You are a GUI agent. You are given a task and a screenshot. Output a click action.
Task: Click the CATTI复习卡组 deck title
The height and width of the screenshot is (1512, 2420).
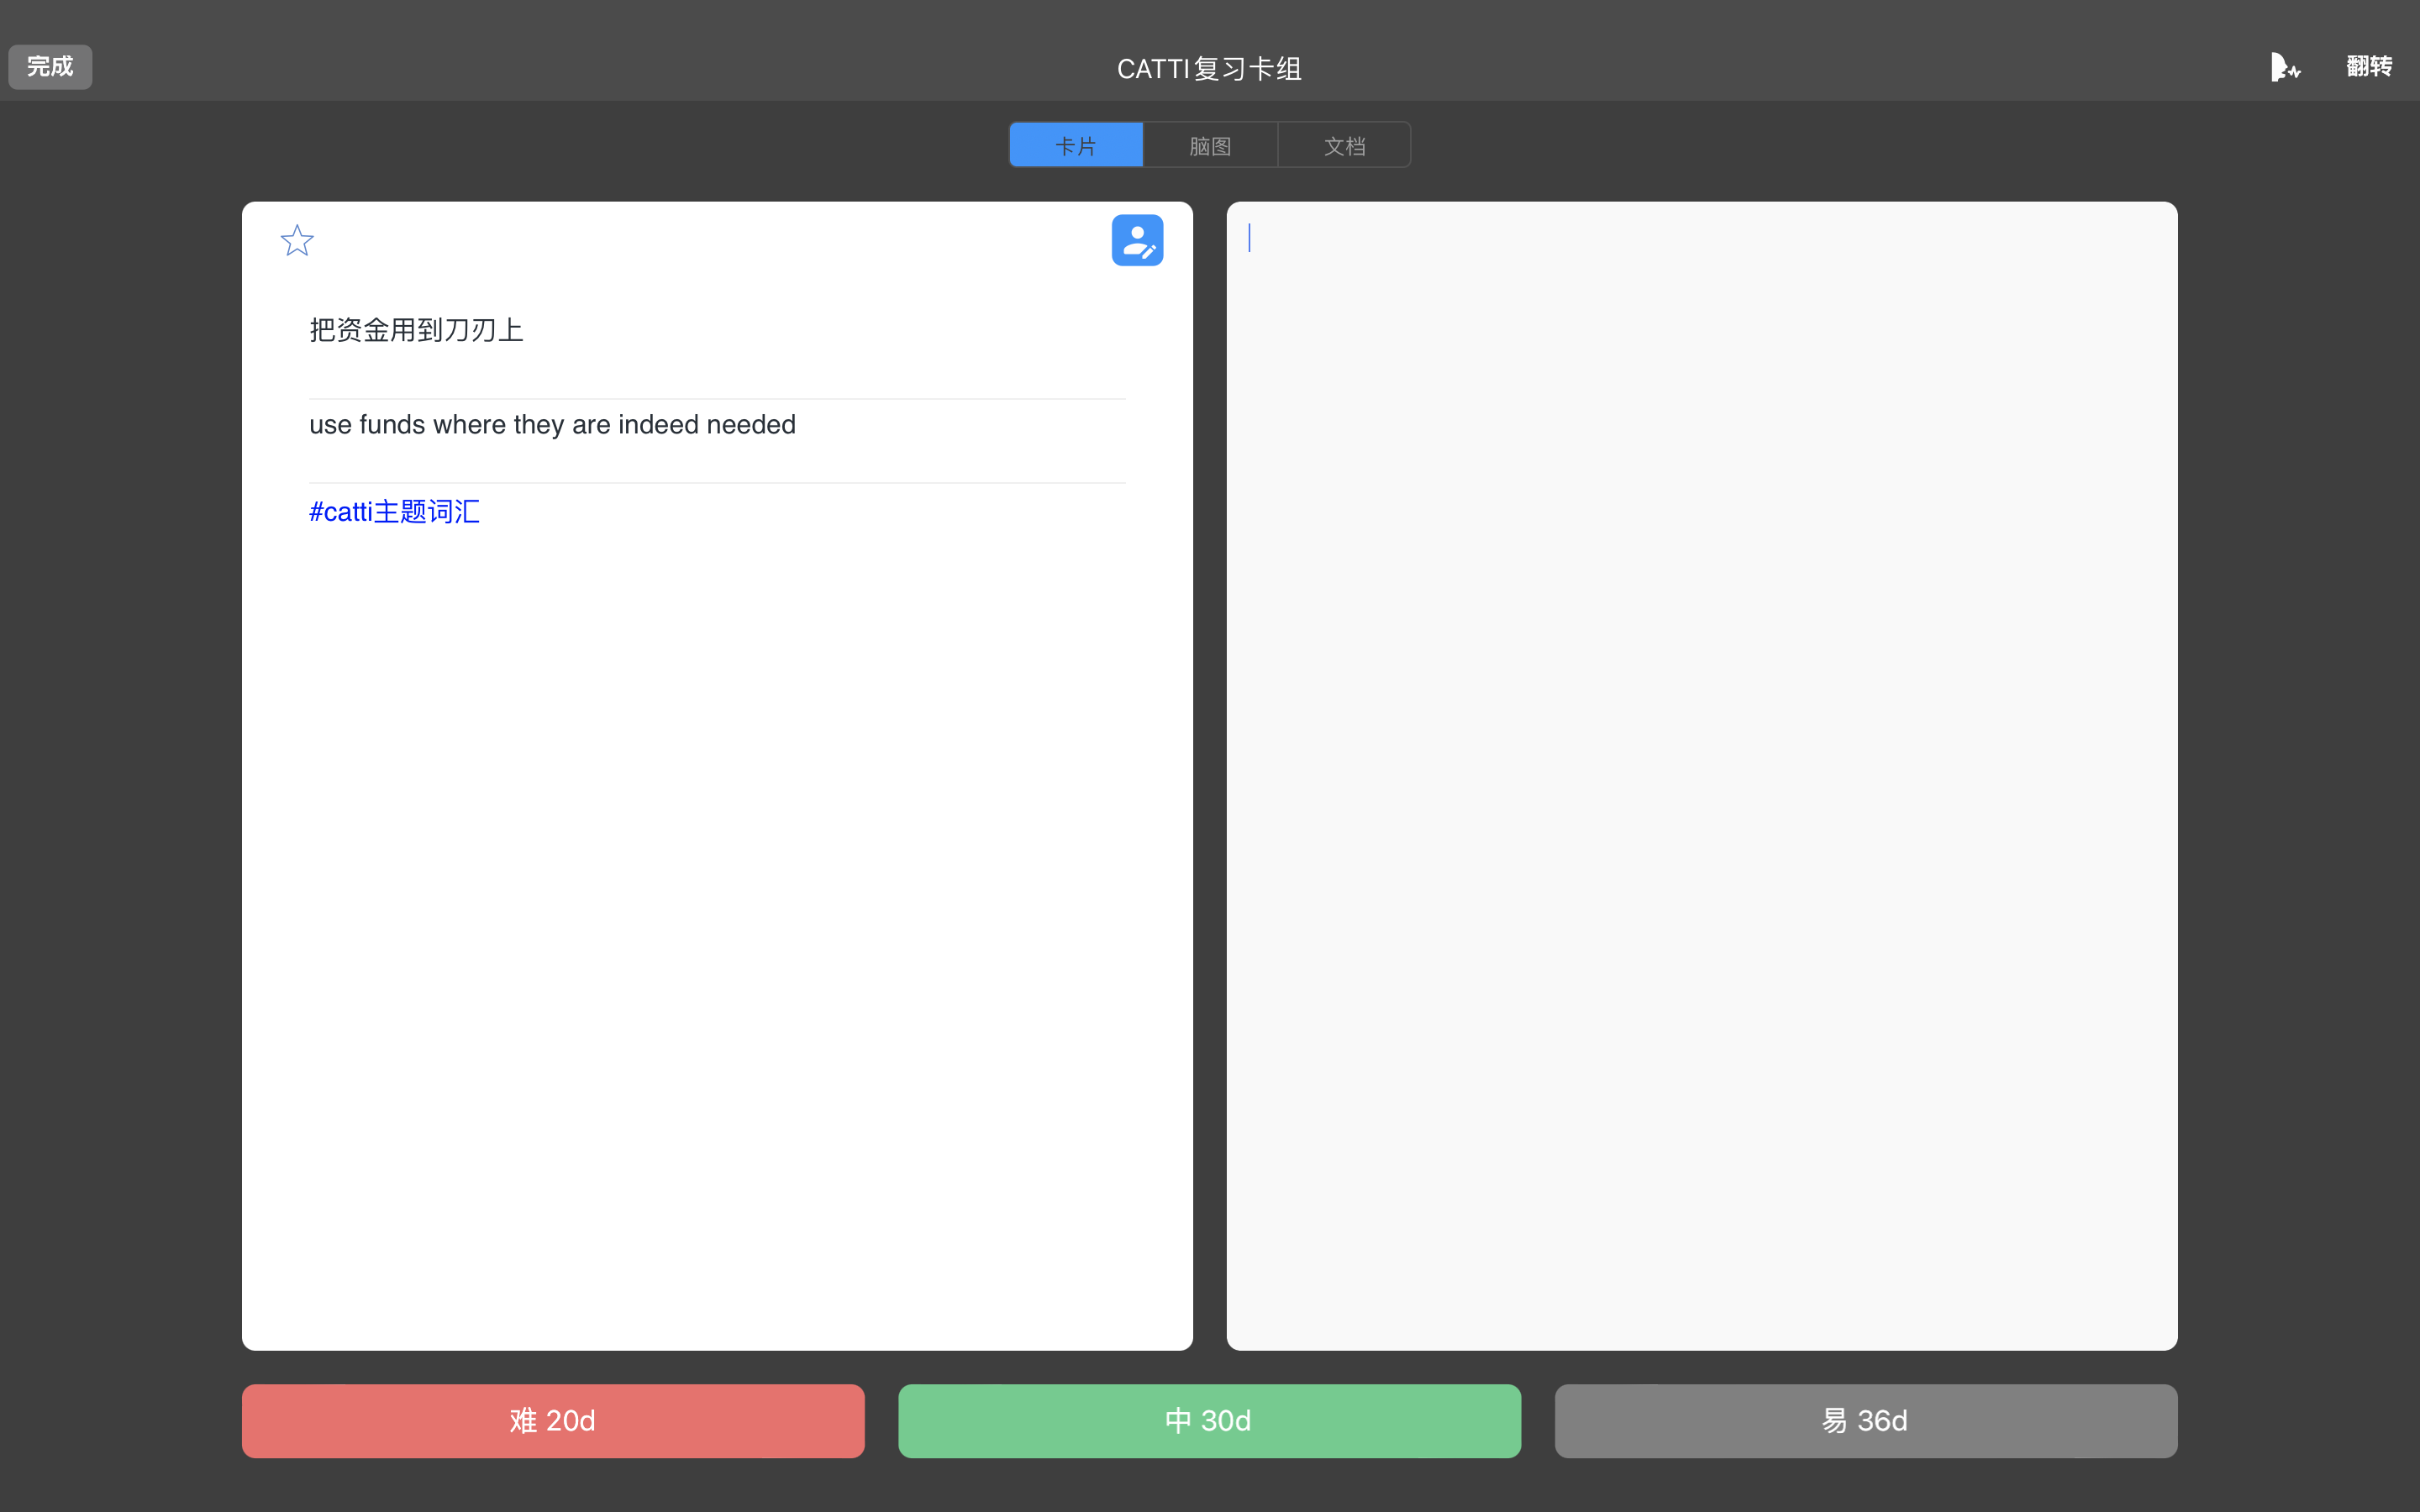[1209, 68]
